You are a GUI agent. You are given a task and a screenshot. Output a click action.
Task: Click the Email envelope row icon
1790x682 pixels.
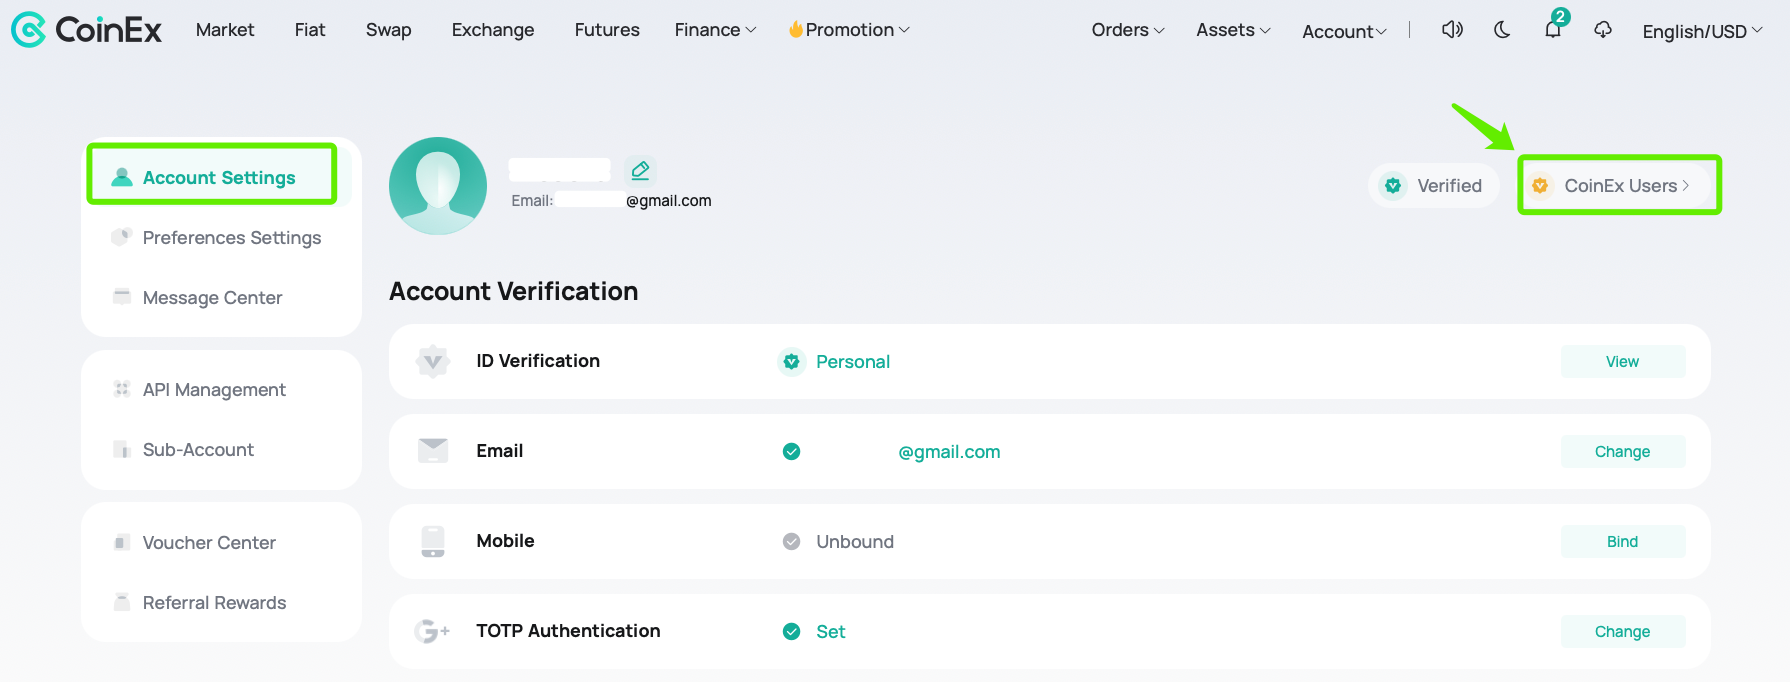click(433, 451)
